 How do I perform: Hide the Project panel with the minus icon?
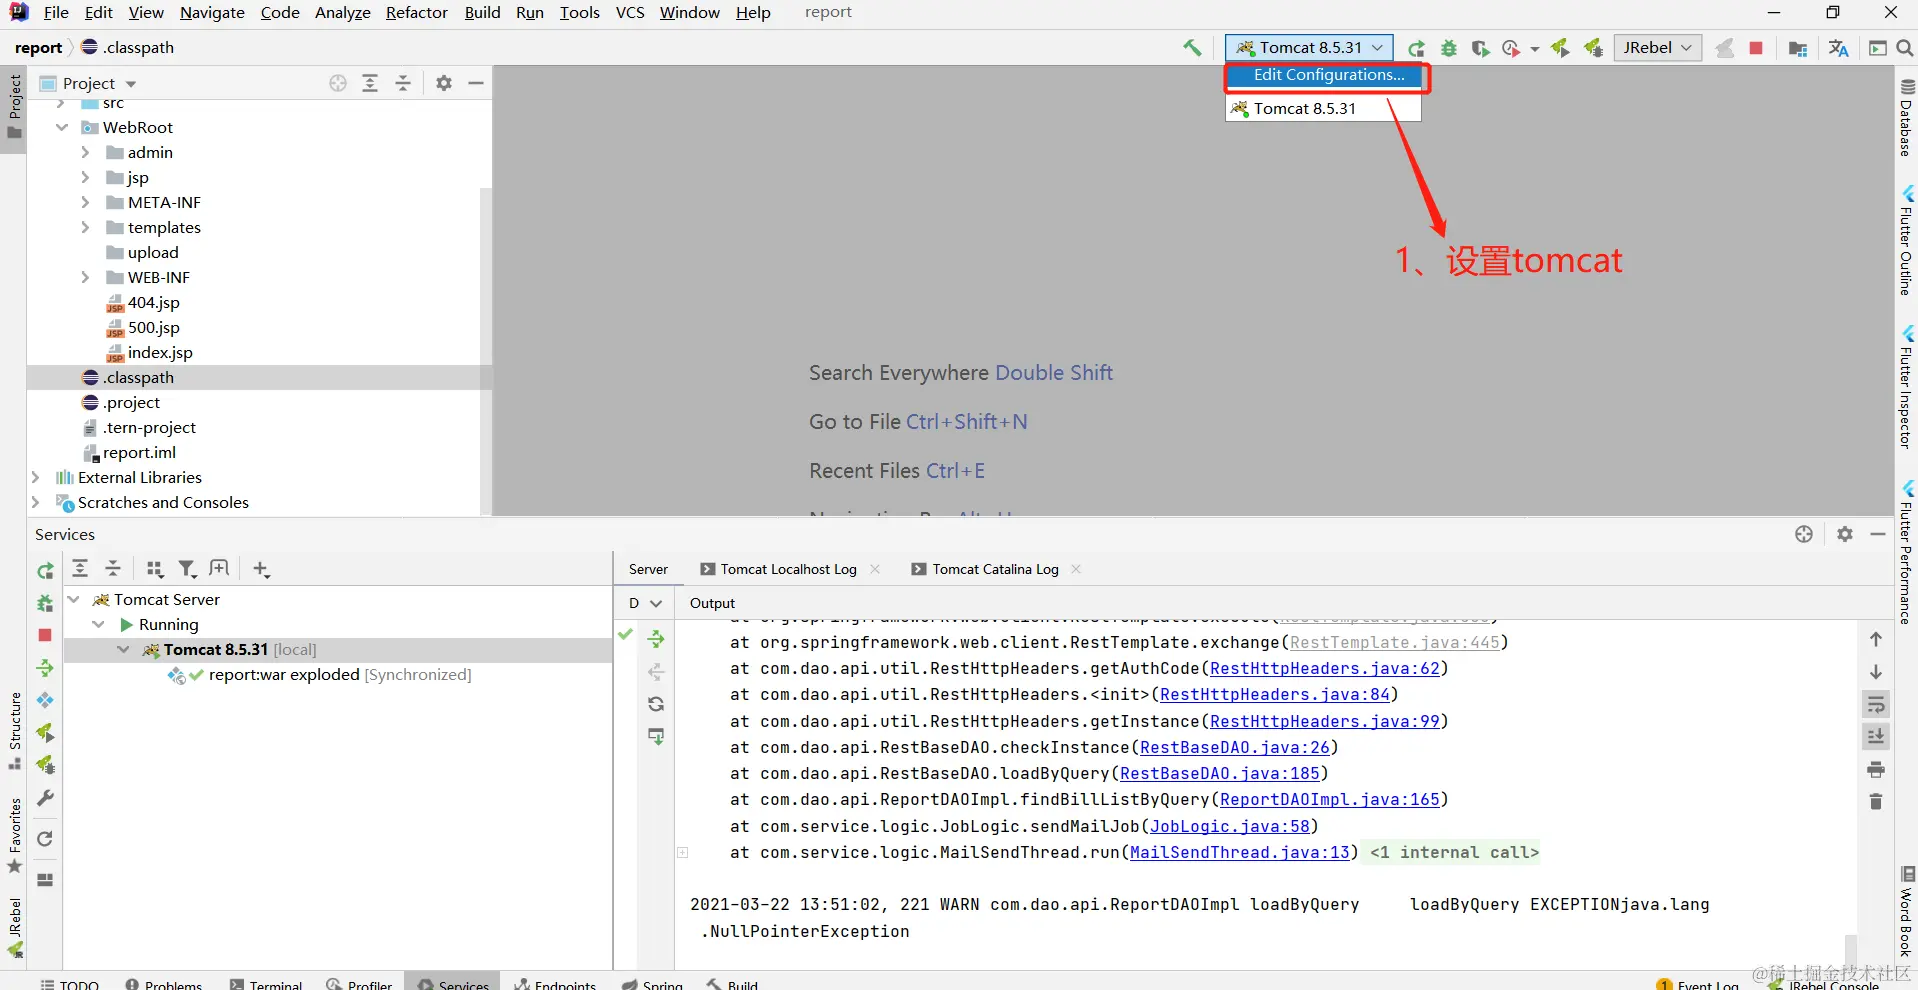click(x=476, y=83)
